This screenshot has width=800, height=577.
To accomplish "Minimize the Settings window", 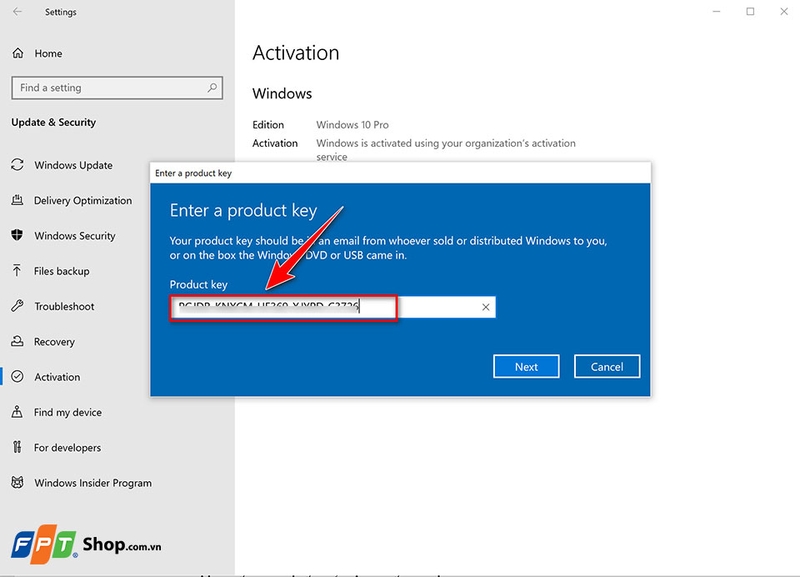I will [x=716, y=11].
